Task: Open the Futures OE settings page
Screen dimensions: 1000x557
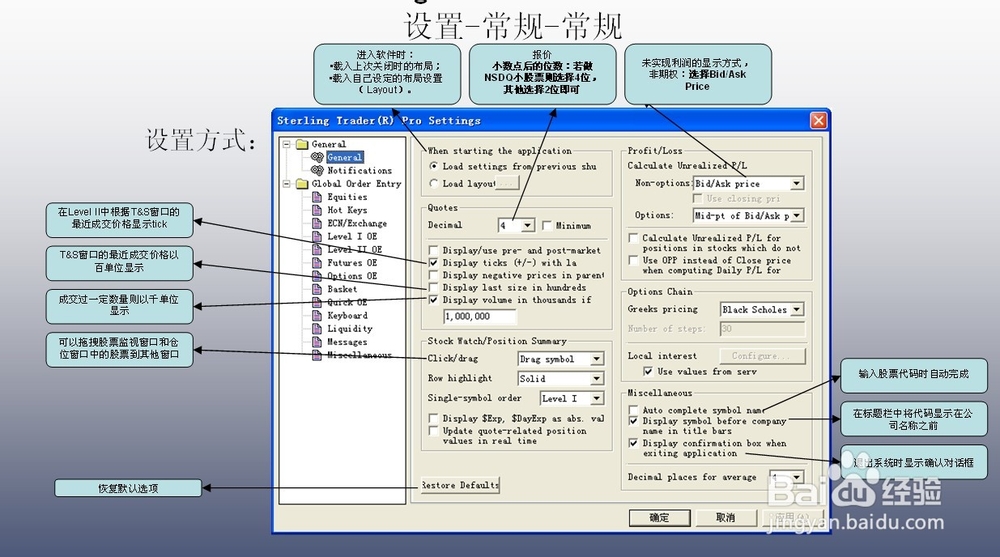Action: coord(352,263)
